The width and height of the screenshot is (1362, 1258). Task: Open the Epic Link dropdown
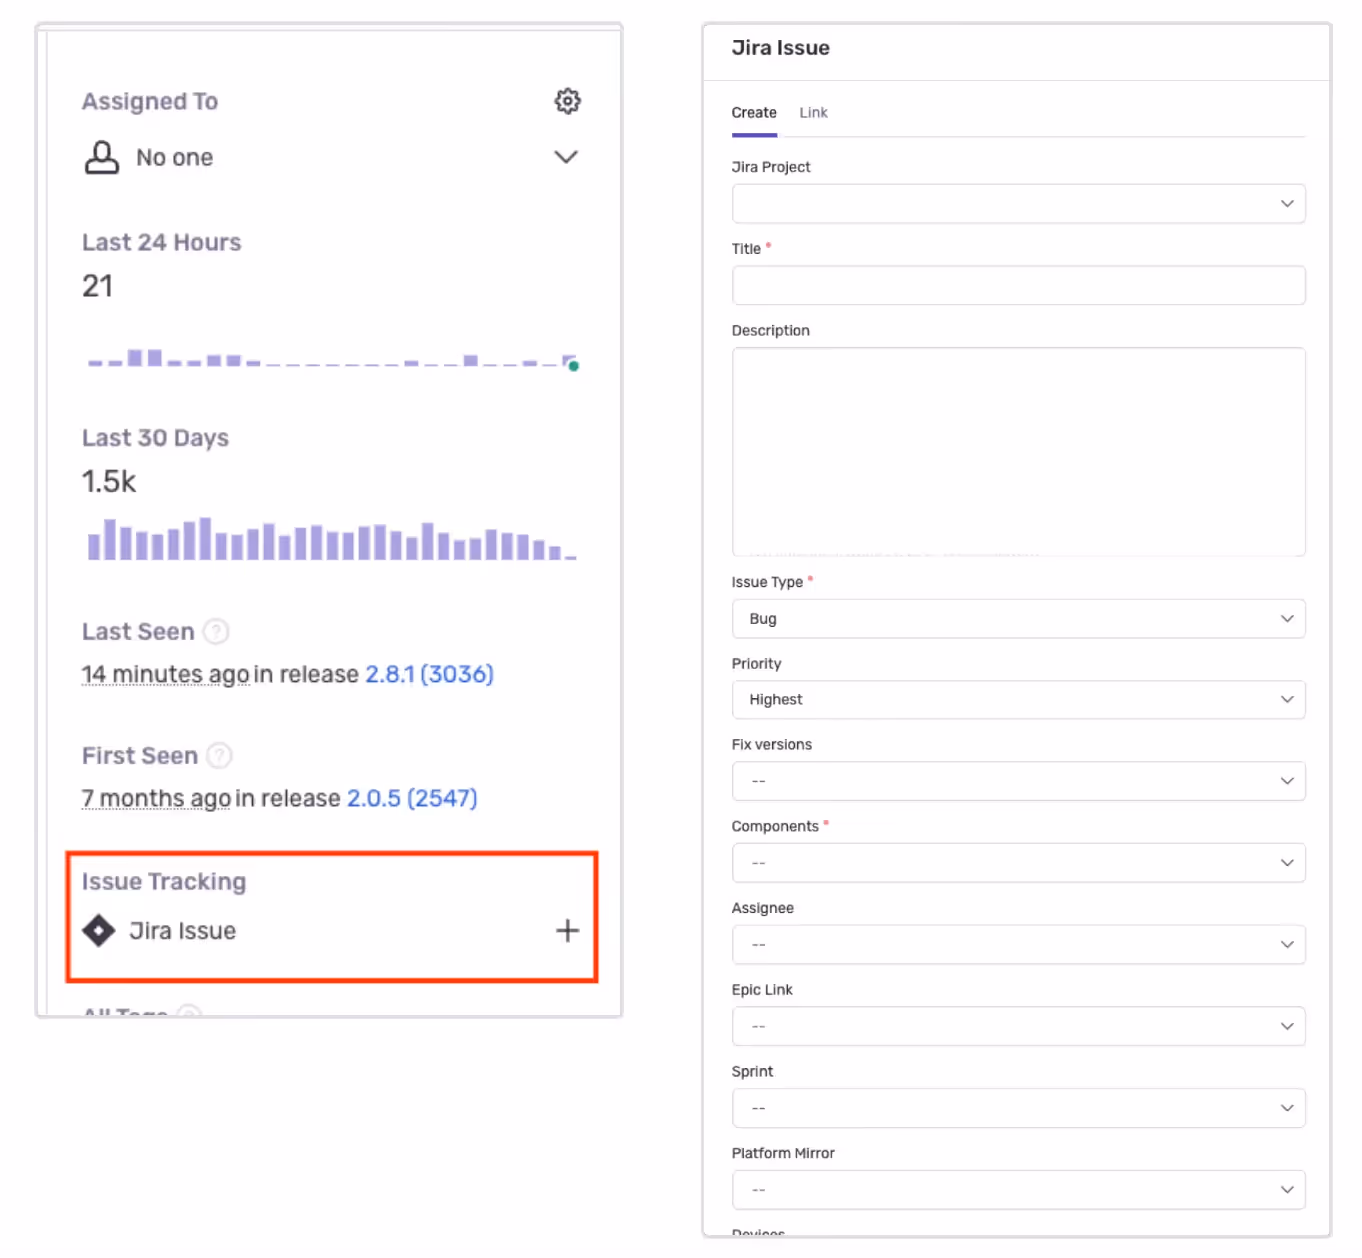coord(1018,1026)
